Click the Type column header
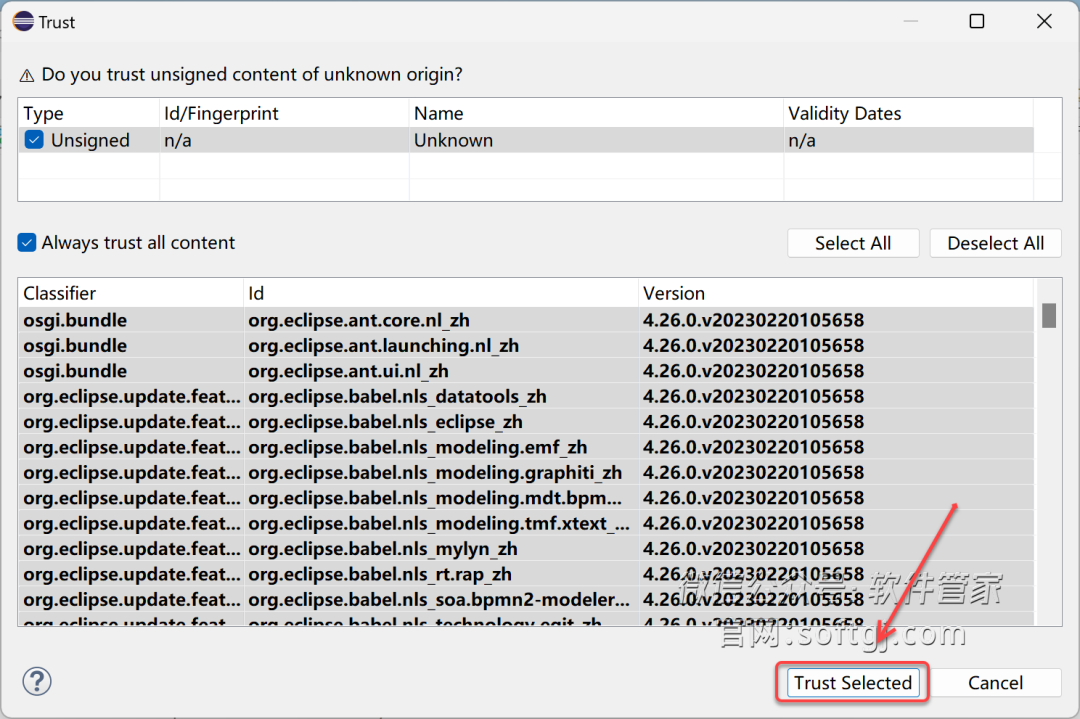Image resolution: width=1080 pixels, height=719 pixels. point(89,113)
